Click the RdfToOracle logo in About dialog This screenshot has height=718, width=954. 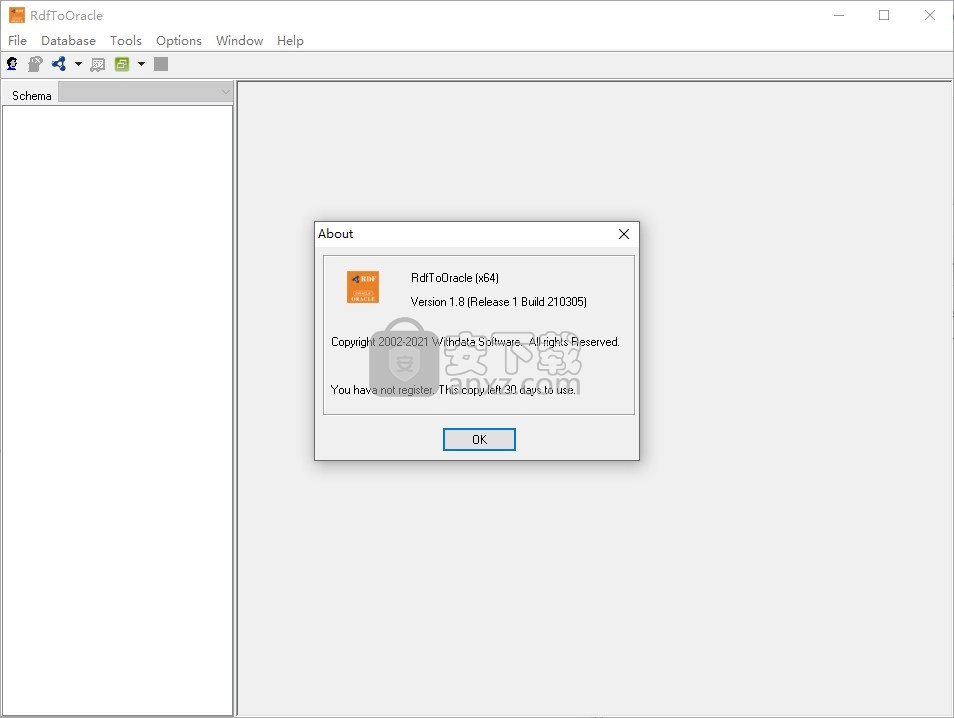coord(363,287)
